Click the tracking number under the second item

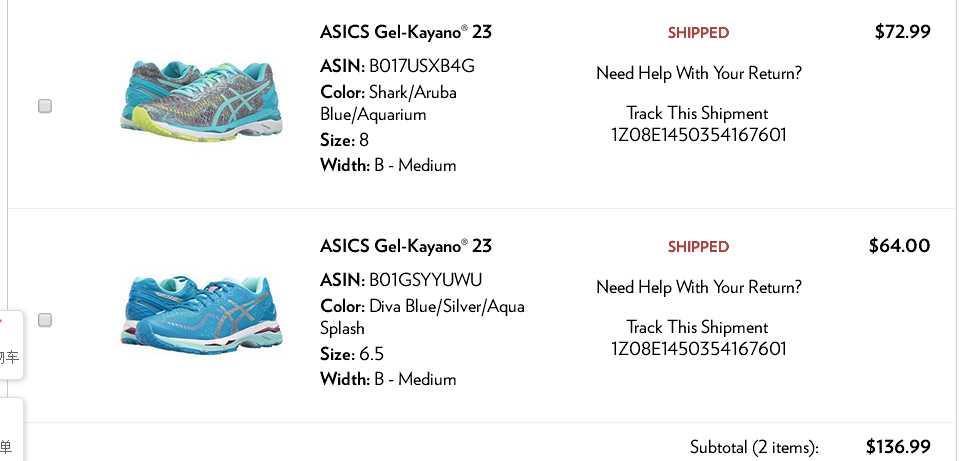coord(698,349)
